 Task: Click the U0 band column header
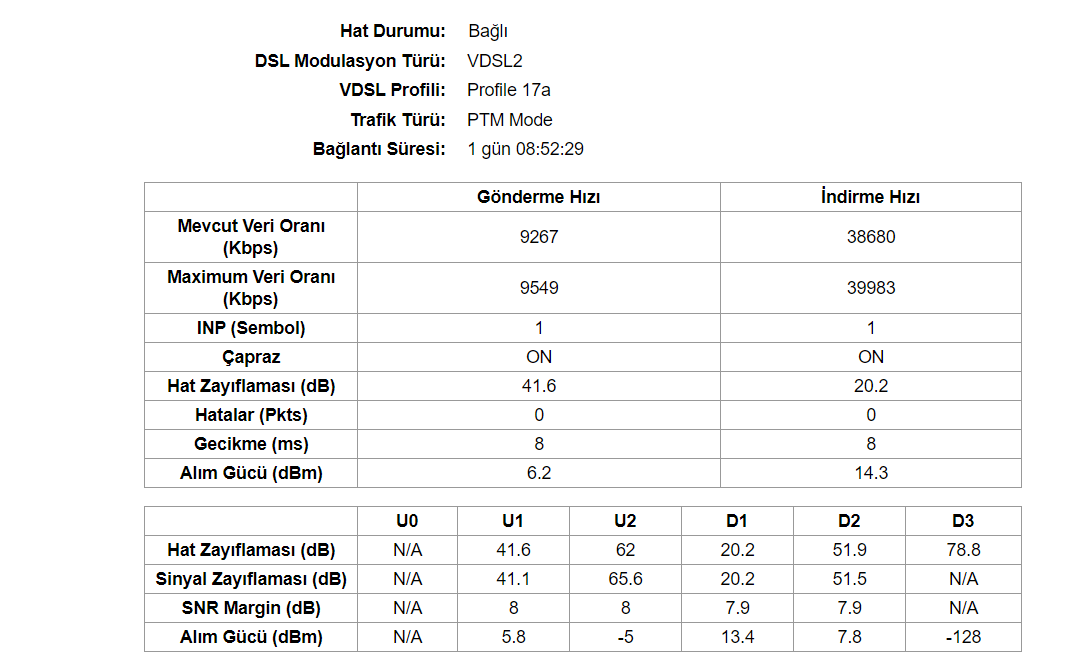tap(407, 522)
